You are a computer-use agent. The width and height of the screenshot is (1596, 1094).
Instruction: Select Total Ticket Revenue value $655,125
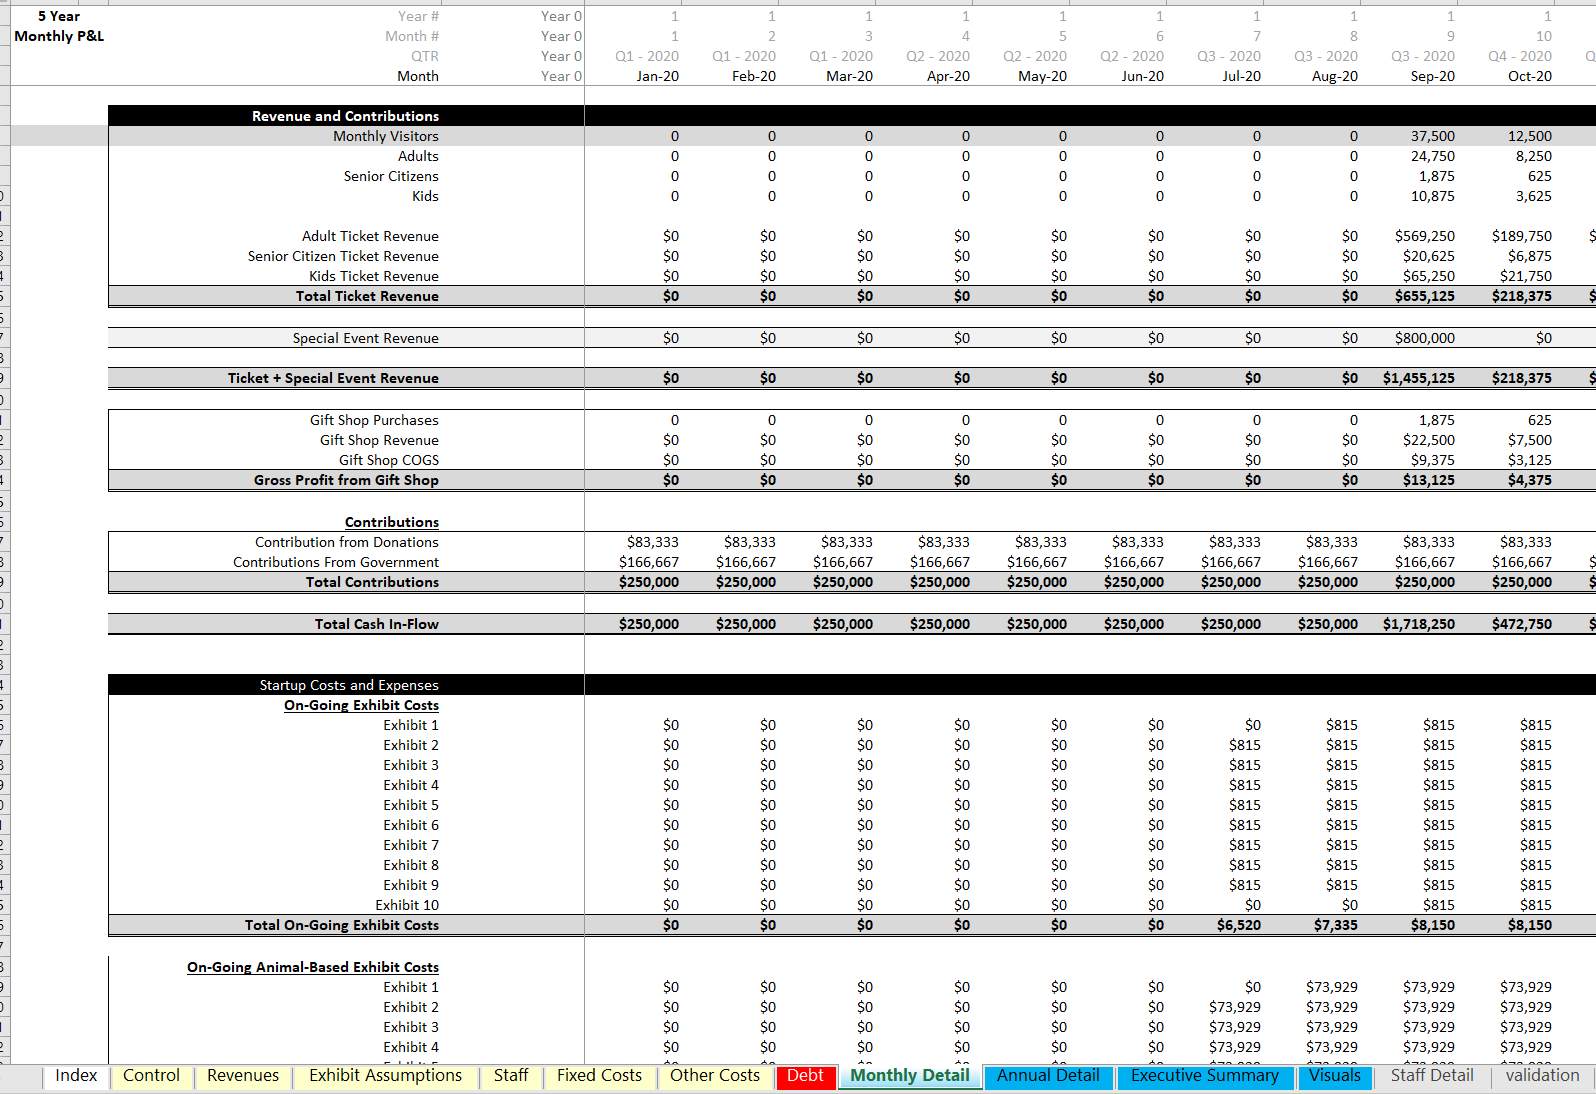click(1425, 296)
